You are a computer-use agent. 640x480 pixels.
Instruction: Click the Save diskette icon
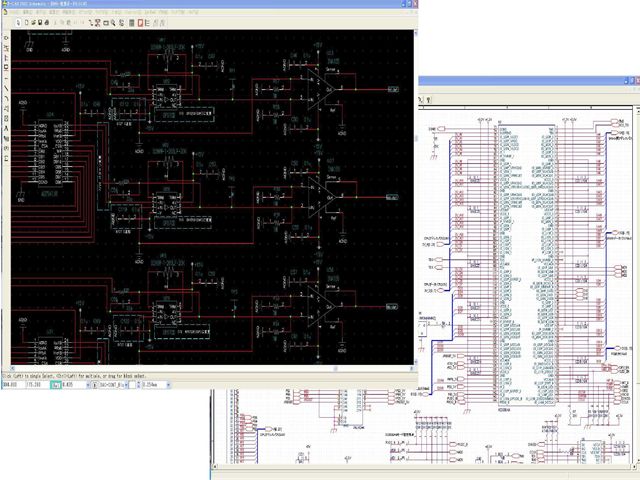click(40, 23)
